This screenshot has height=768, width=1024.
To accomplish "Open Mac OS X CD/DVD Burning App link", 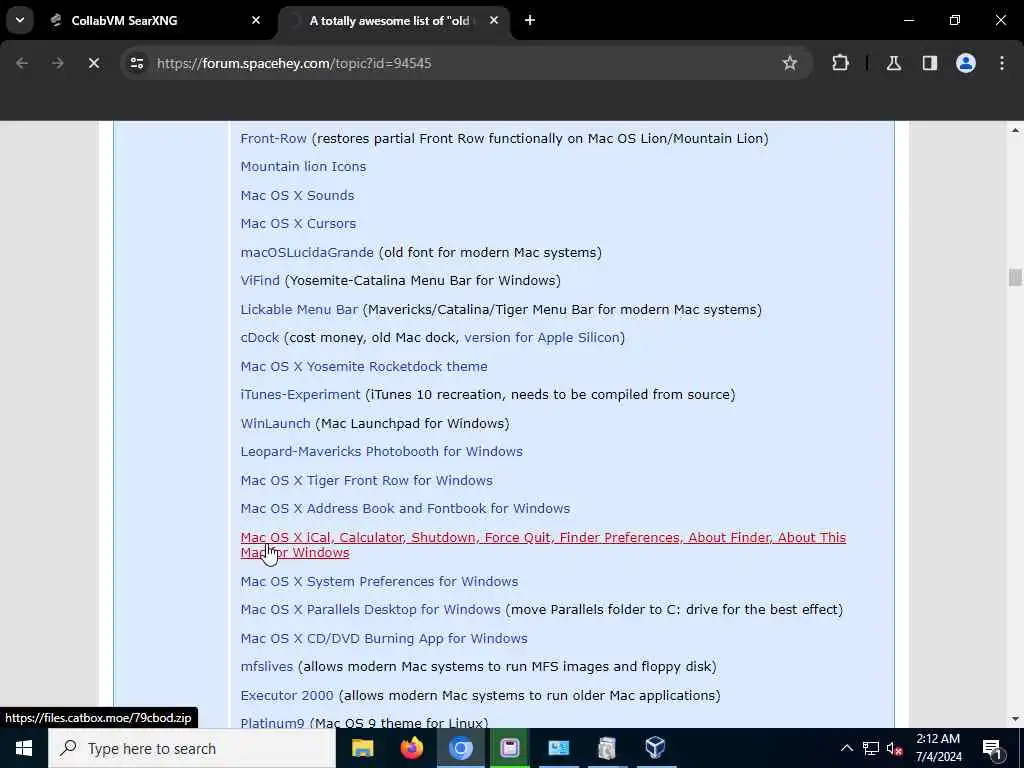I will click(384, 639).
